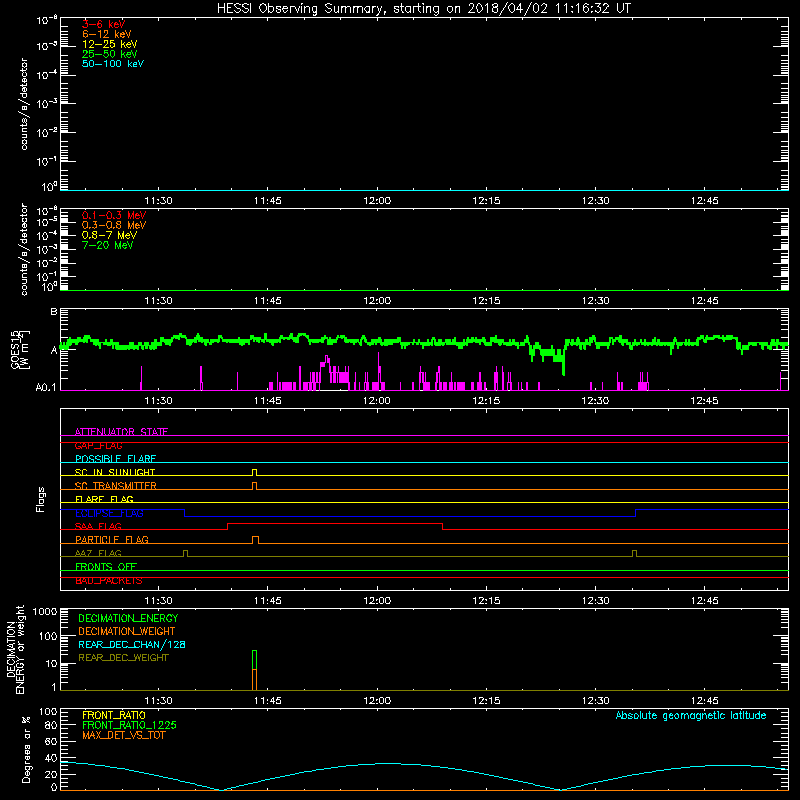
Task: Click the Degrees or % axis title
Action: point(26,749)
